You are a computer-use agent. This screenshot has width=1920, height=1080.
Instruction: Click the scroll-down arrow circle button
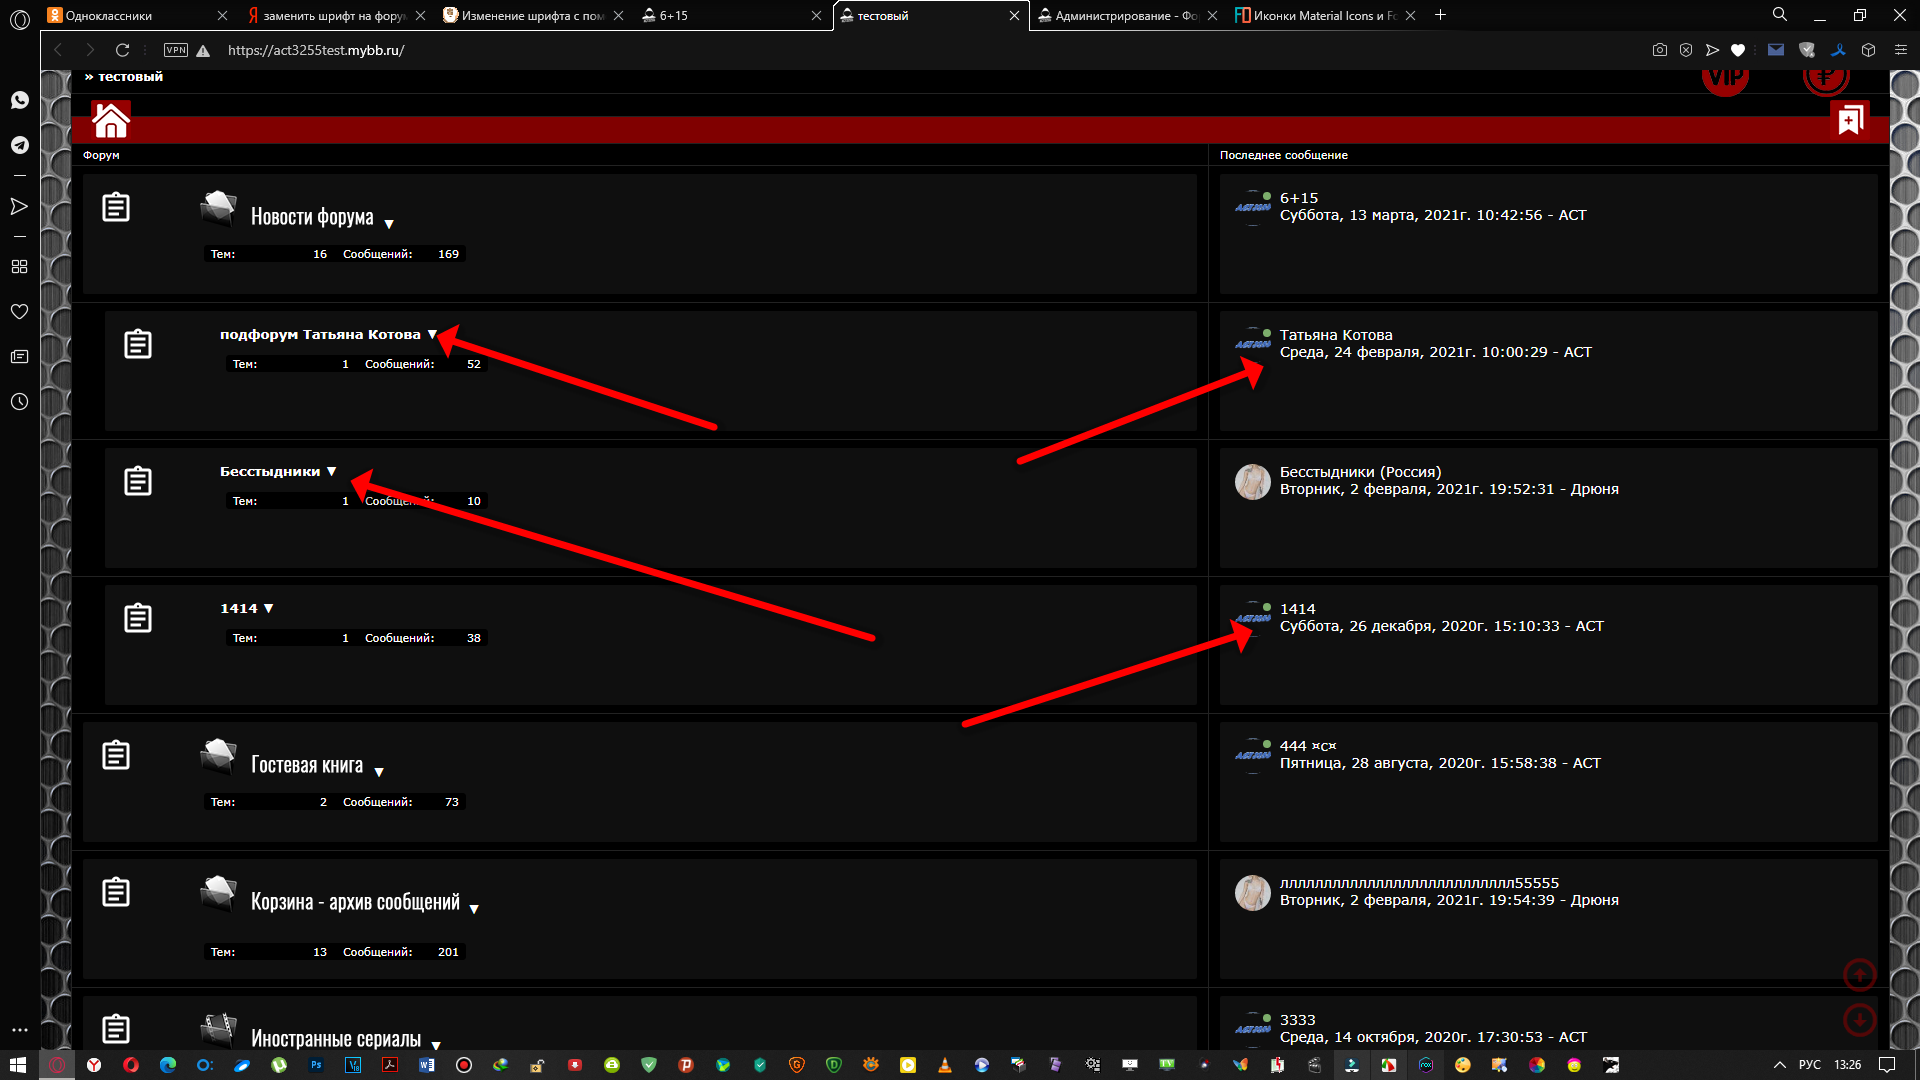click(1859, 1020)
